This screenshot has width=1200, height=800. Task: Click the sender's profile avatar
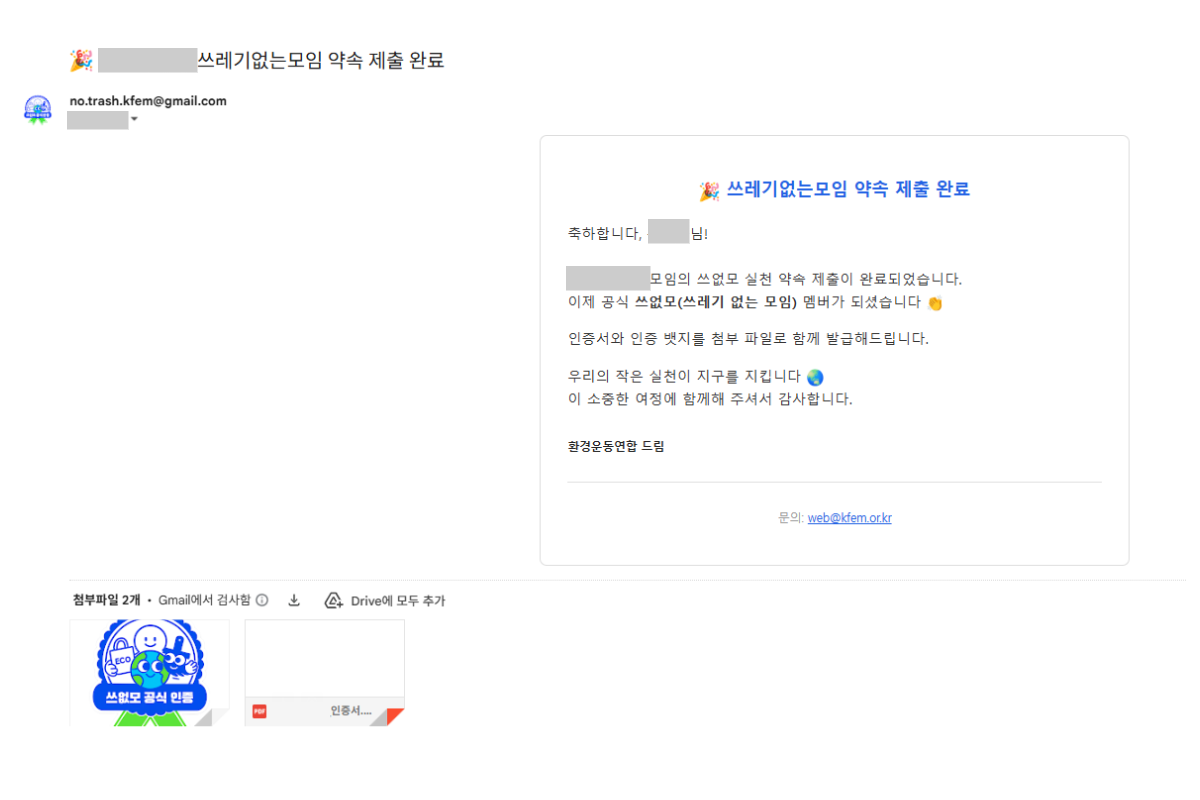pyautogui.click(x=37, y=109)
